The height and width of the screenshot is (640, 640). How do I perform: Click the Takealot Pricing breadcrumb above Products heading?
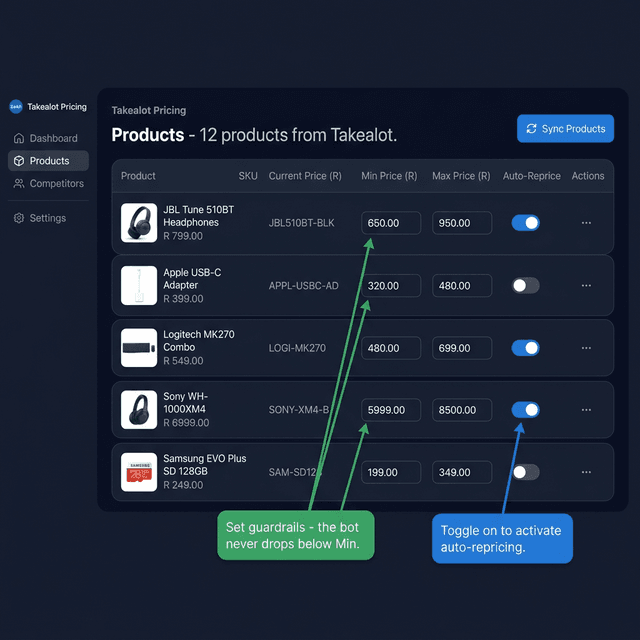149,111
